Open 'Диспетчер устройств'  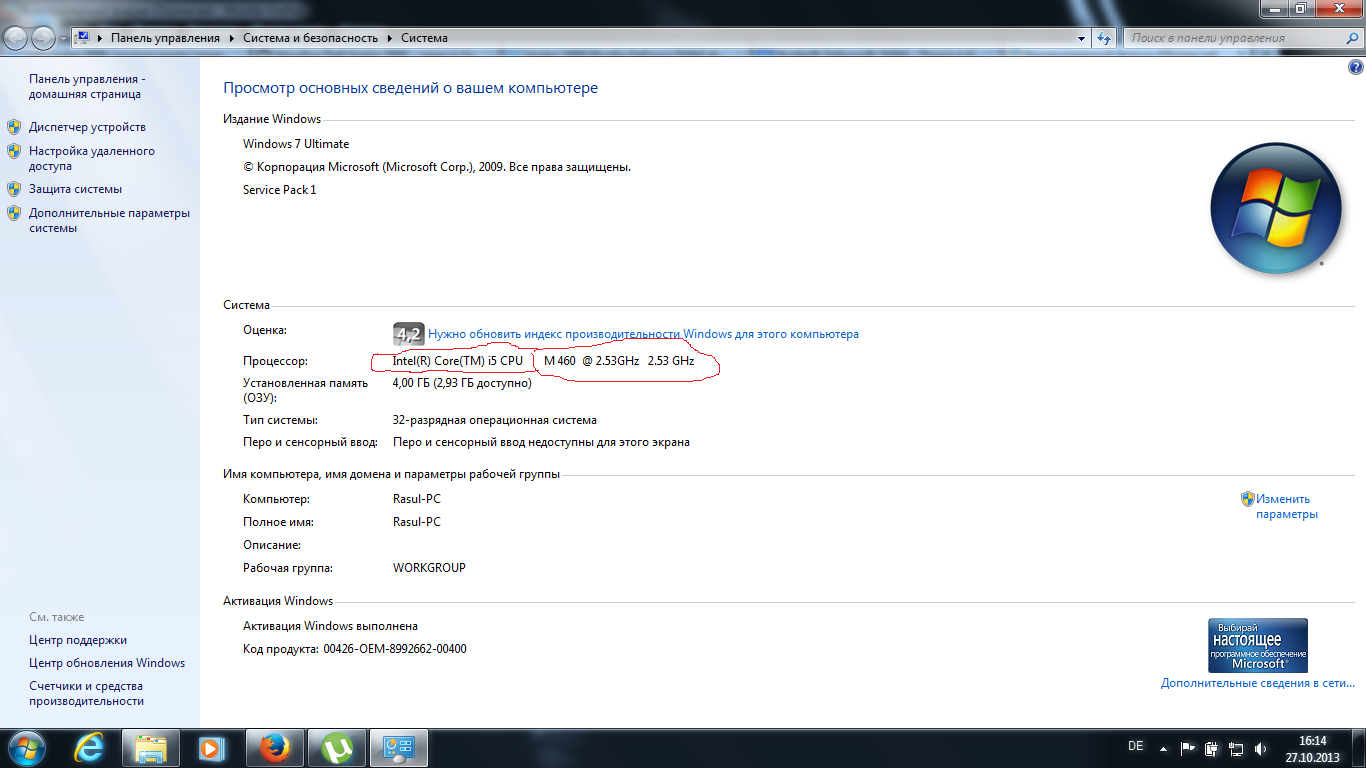(x=87, y=127)
